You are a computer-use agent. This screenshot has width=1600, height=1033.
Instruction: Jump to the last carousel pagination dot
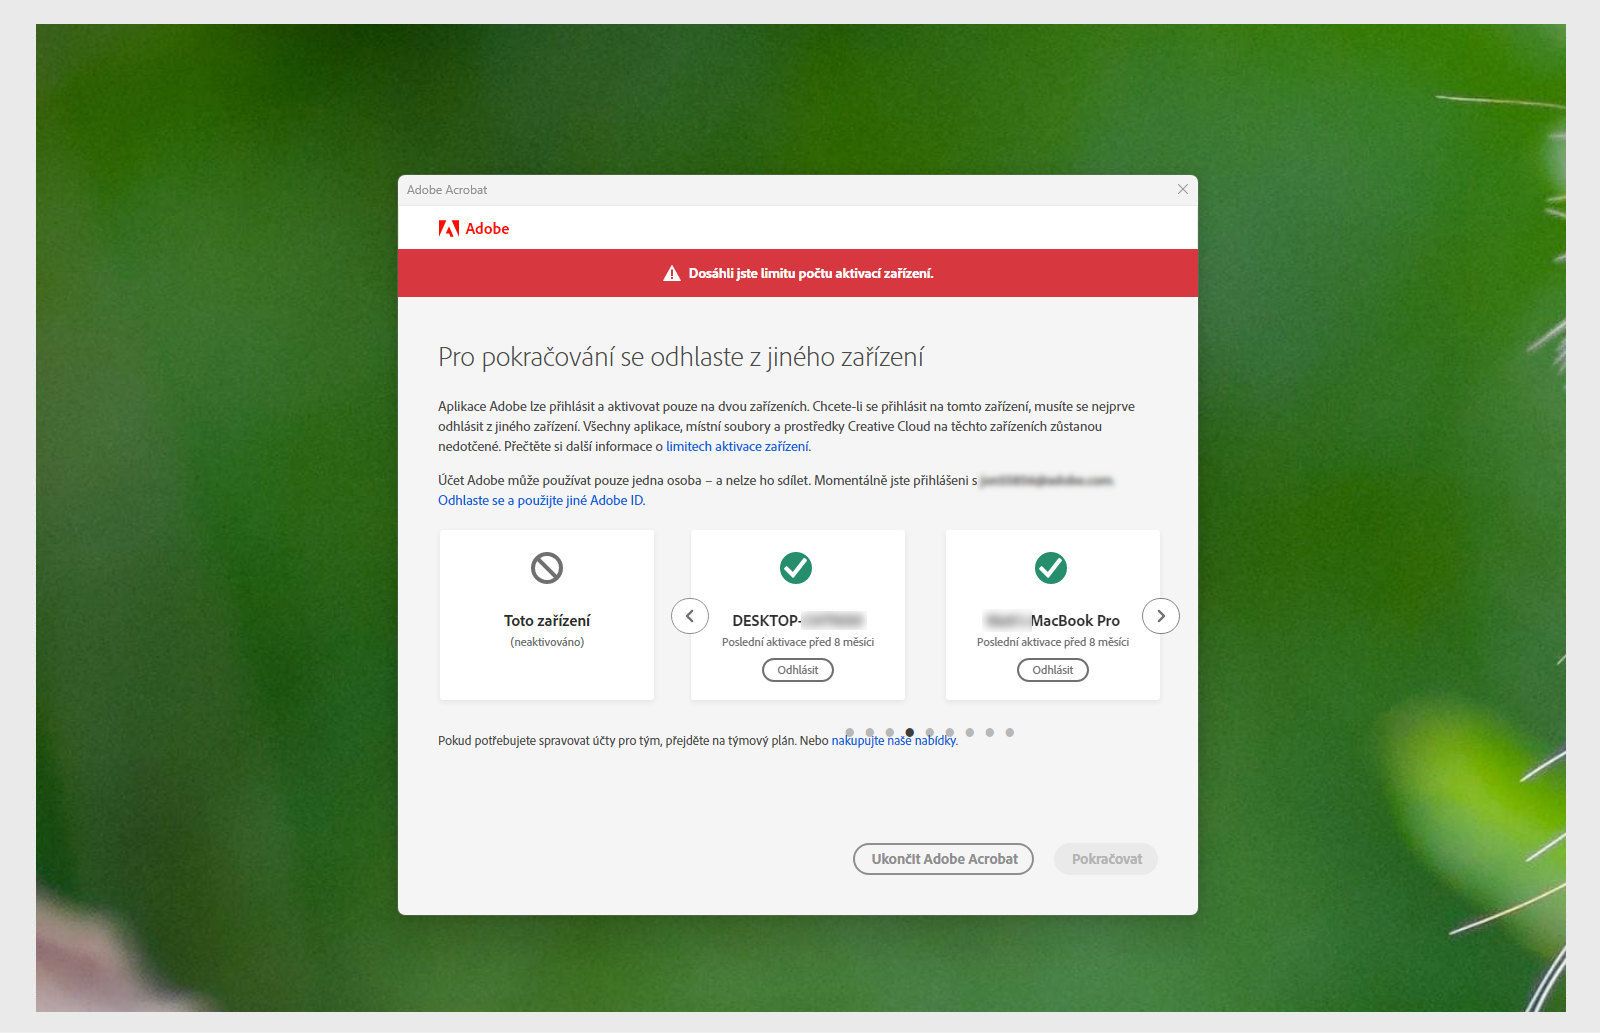click(x=1010, y=733)
